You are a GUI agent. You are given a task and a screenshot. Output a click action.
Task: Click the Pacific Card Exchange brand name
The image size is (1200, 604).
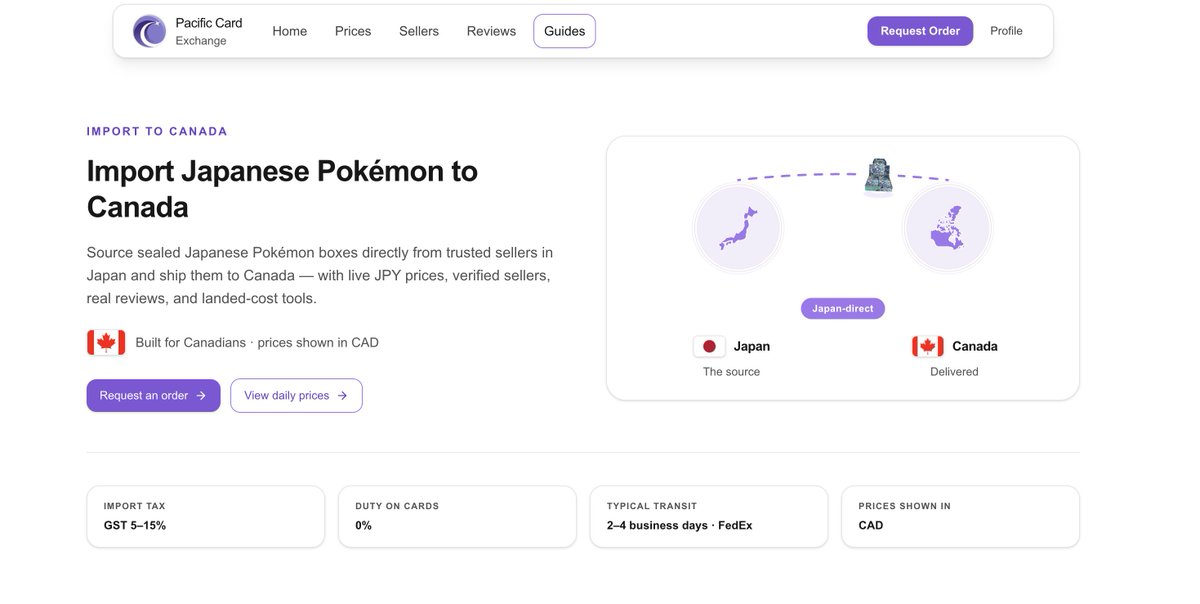coord(209,31)
